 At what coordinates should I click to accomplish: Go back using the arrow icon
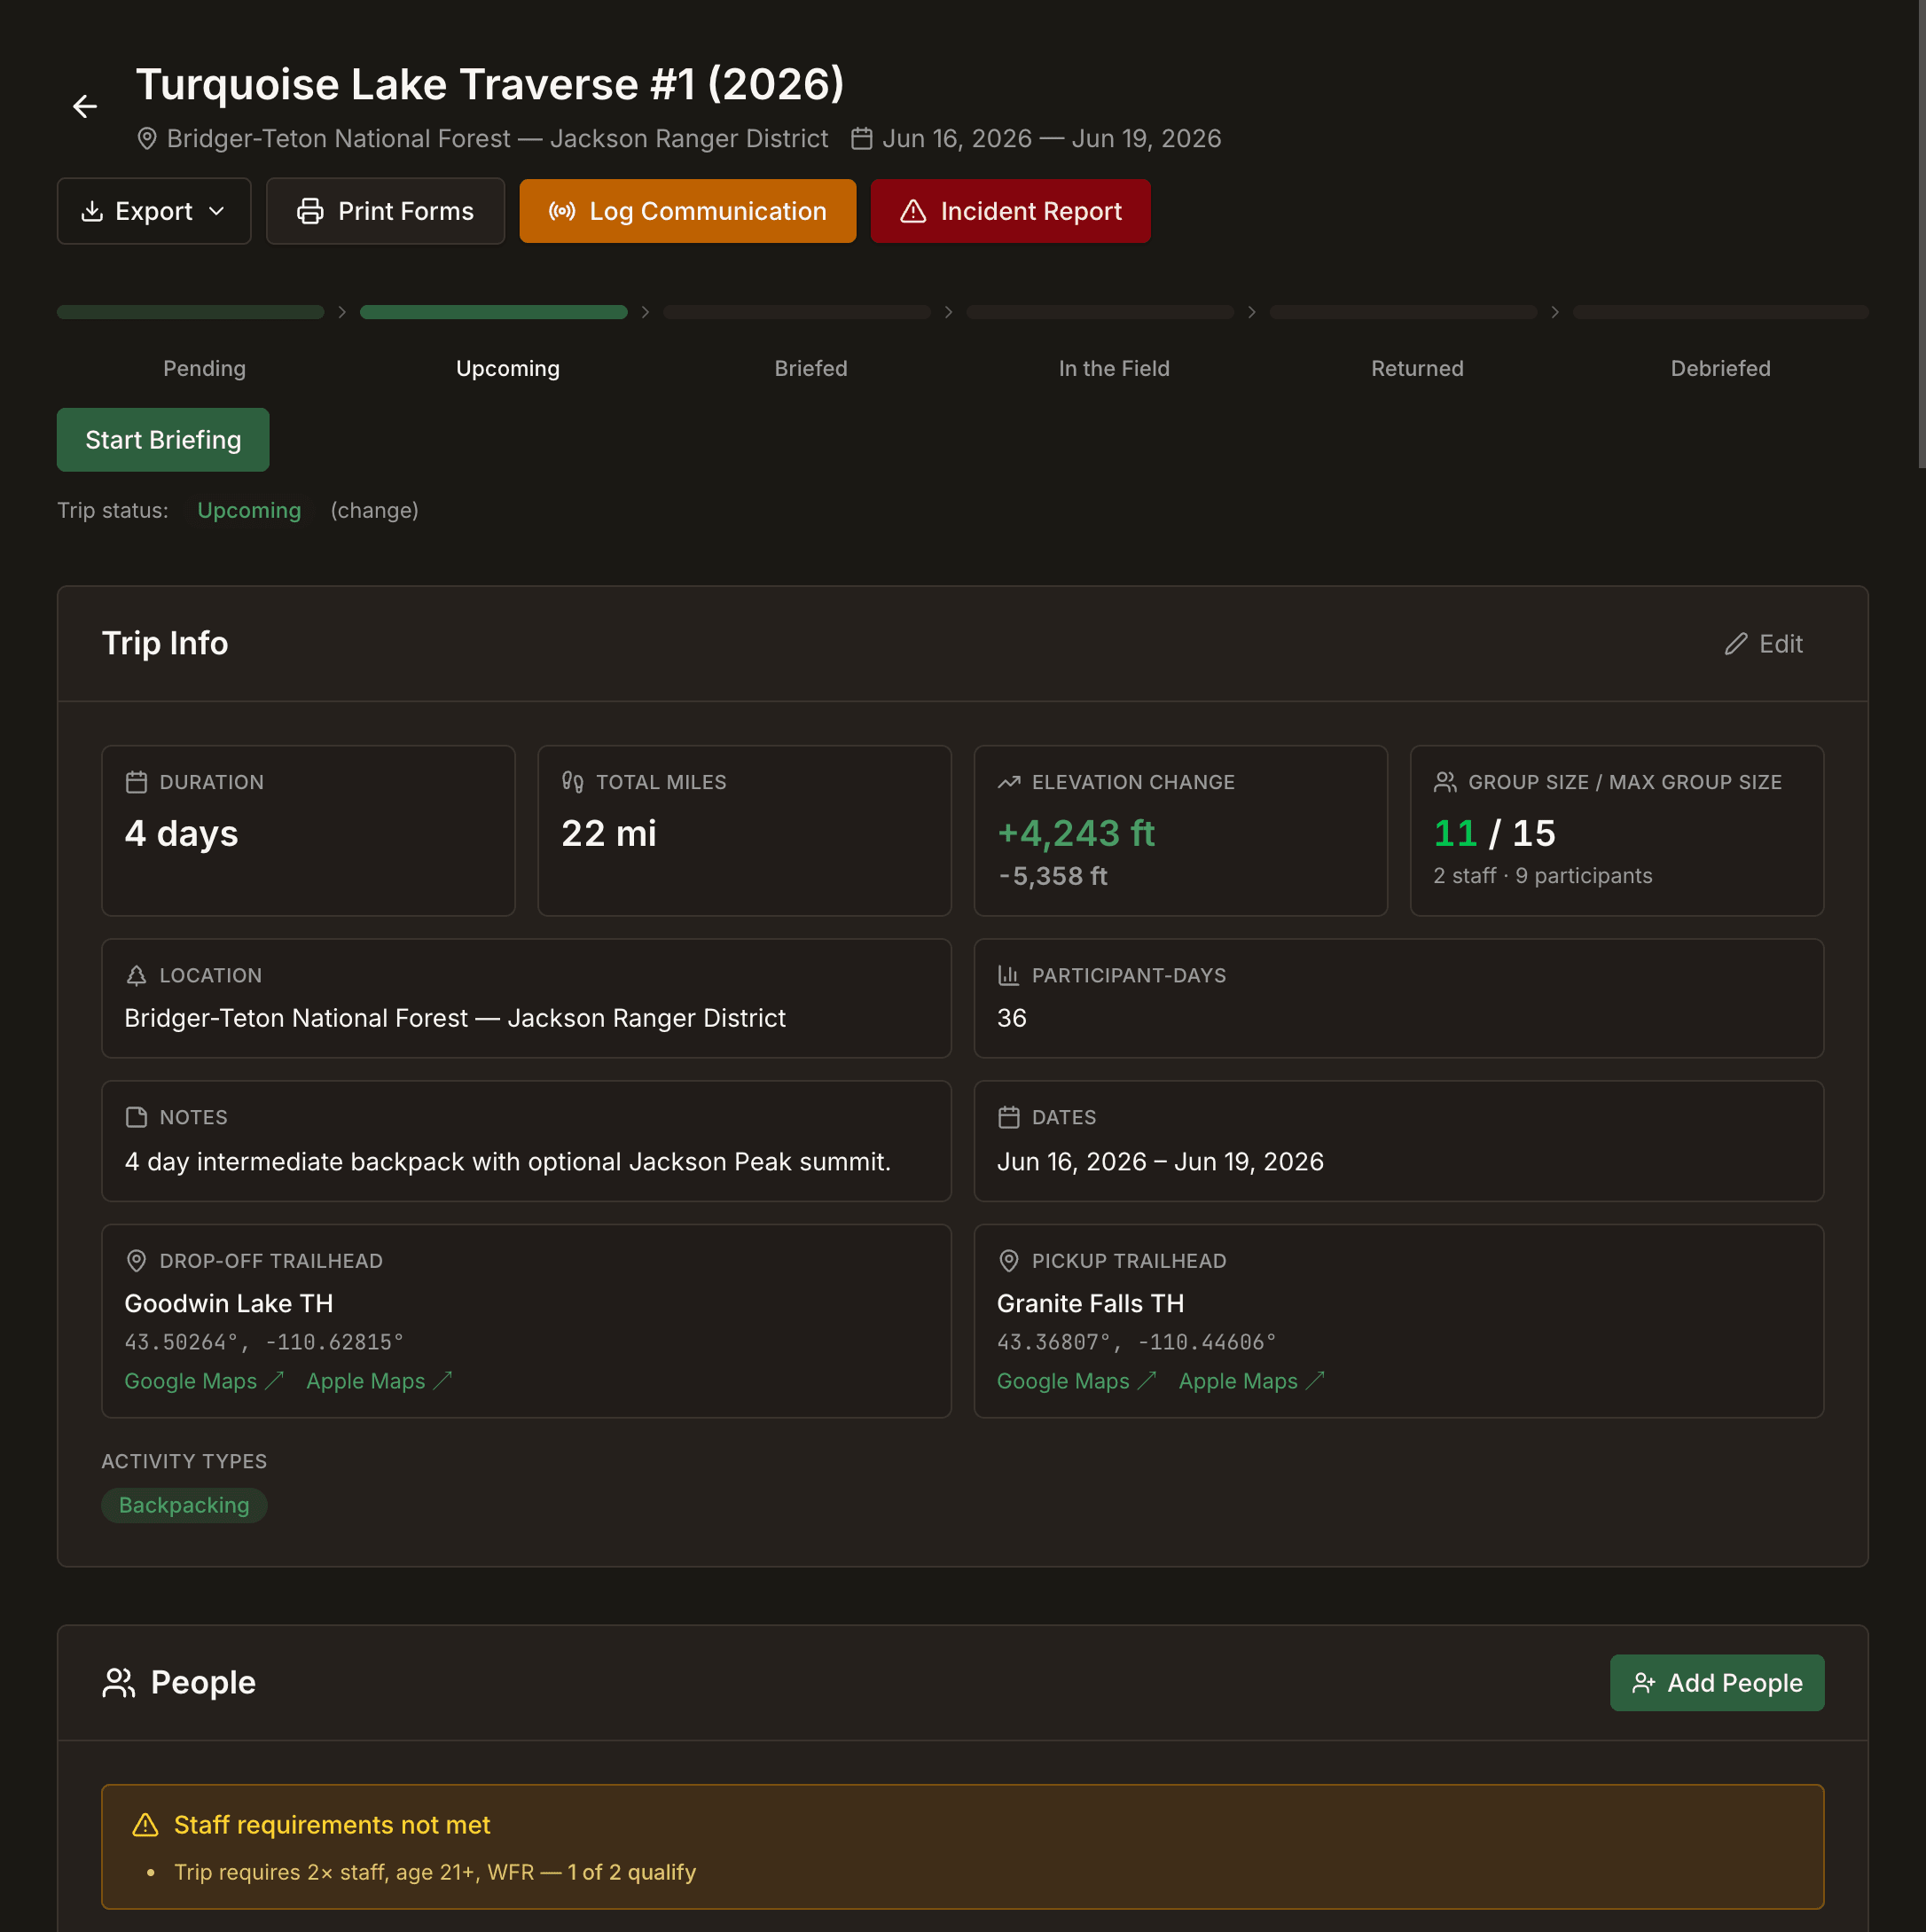[85, 106]
